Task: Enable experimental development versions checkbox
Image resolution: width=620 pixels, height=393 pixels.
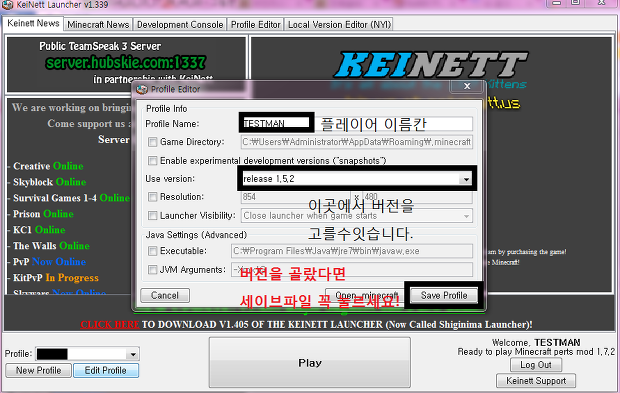Action: [x=152, y=161]
